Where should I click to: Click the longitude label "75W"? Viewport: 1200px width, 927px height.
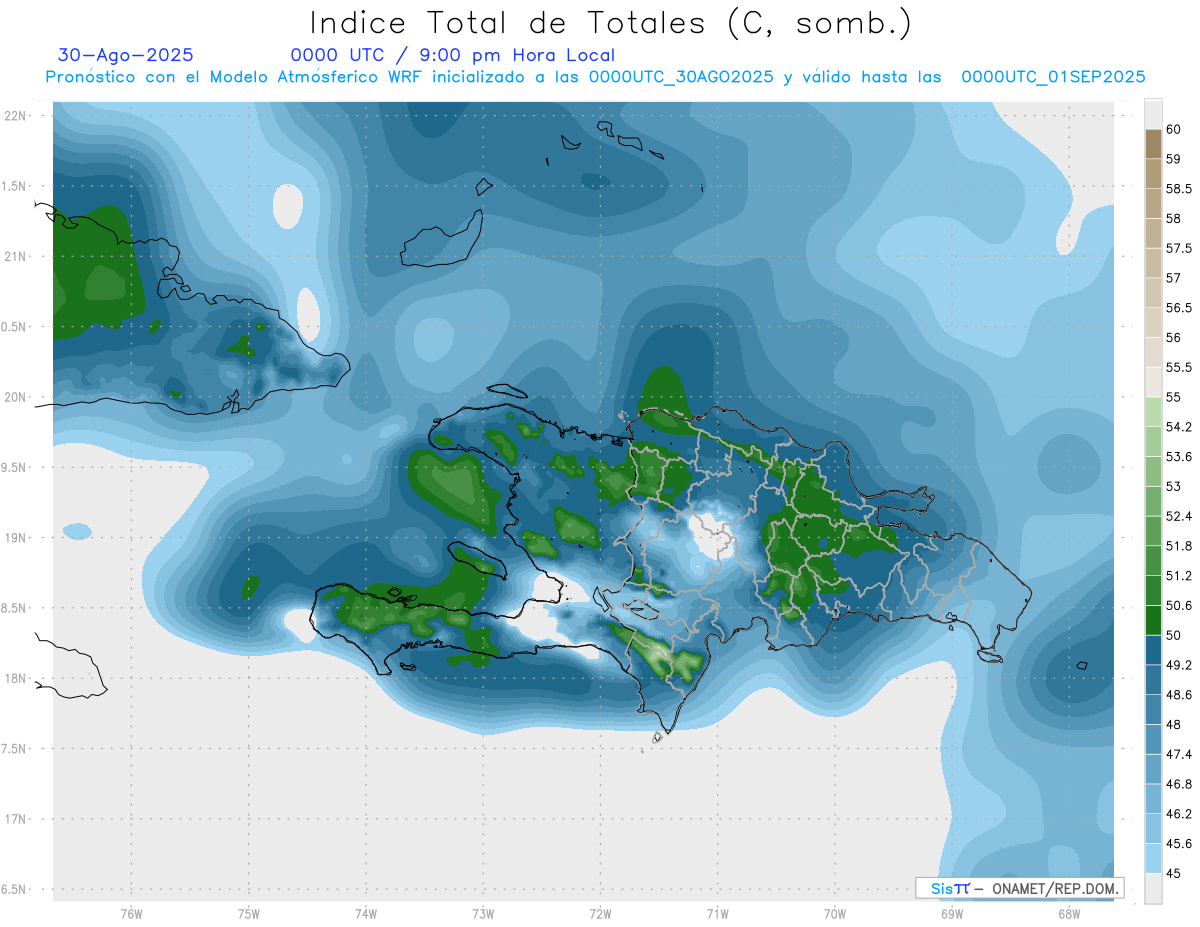click(x=249, y=912)
